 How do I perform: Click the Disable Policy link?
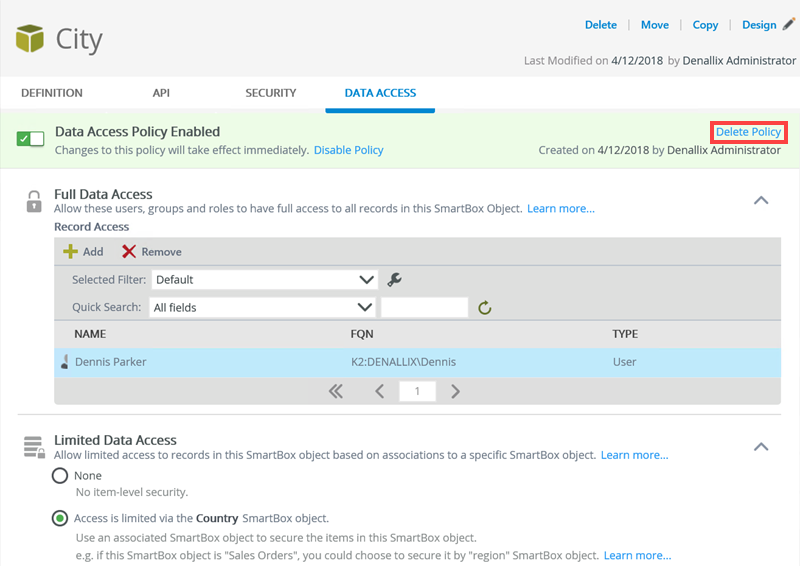click(348, 150)
